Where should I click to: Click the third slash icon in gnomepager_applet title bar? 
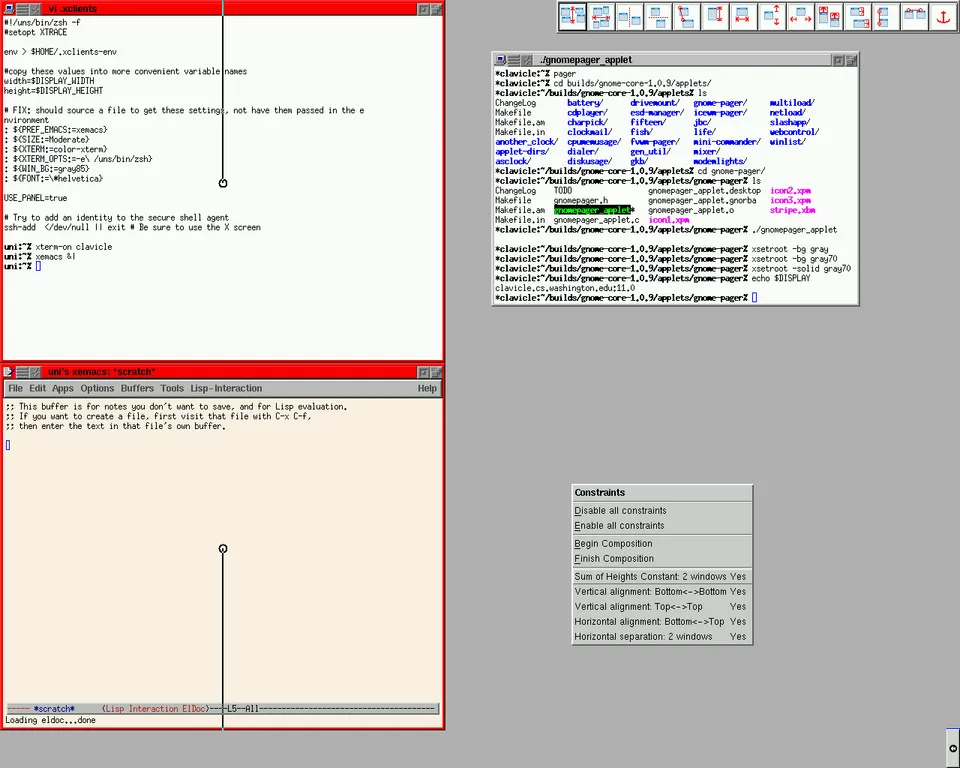coord(527,60)
